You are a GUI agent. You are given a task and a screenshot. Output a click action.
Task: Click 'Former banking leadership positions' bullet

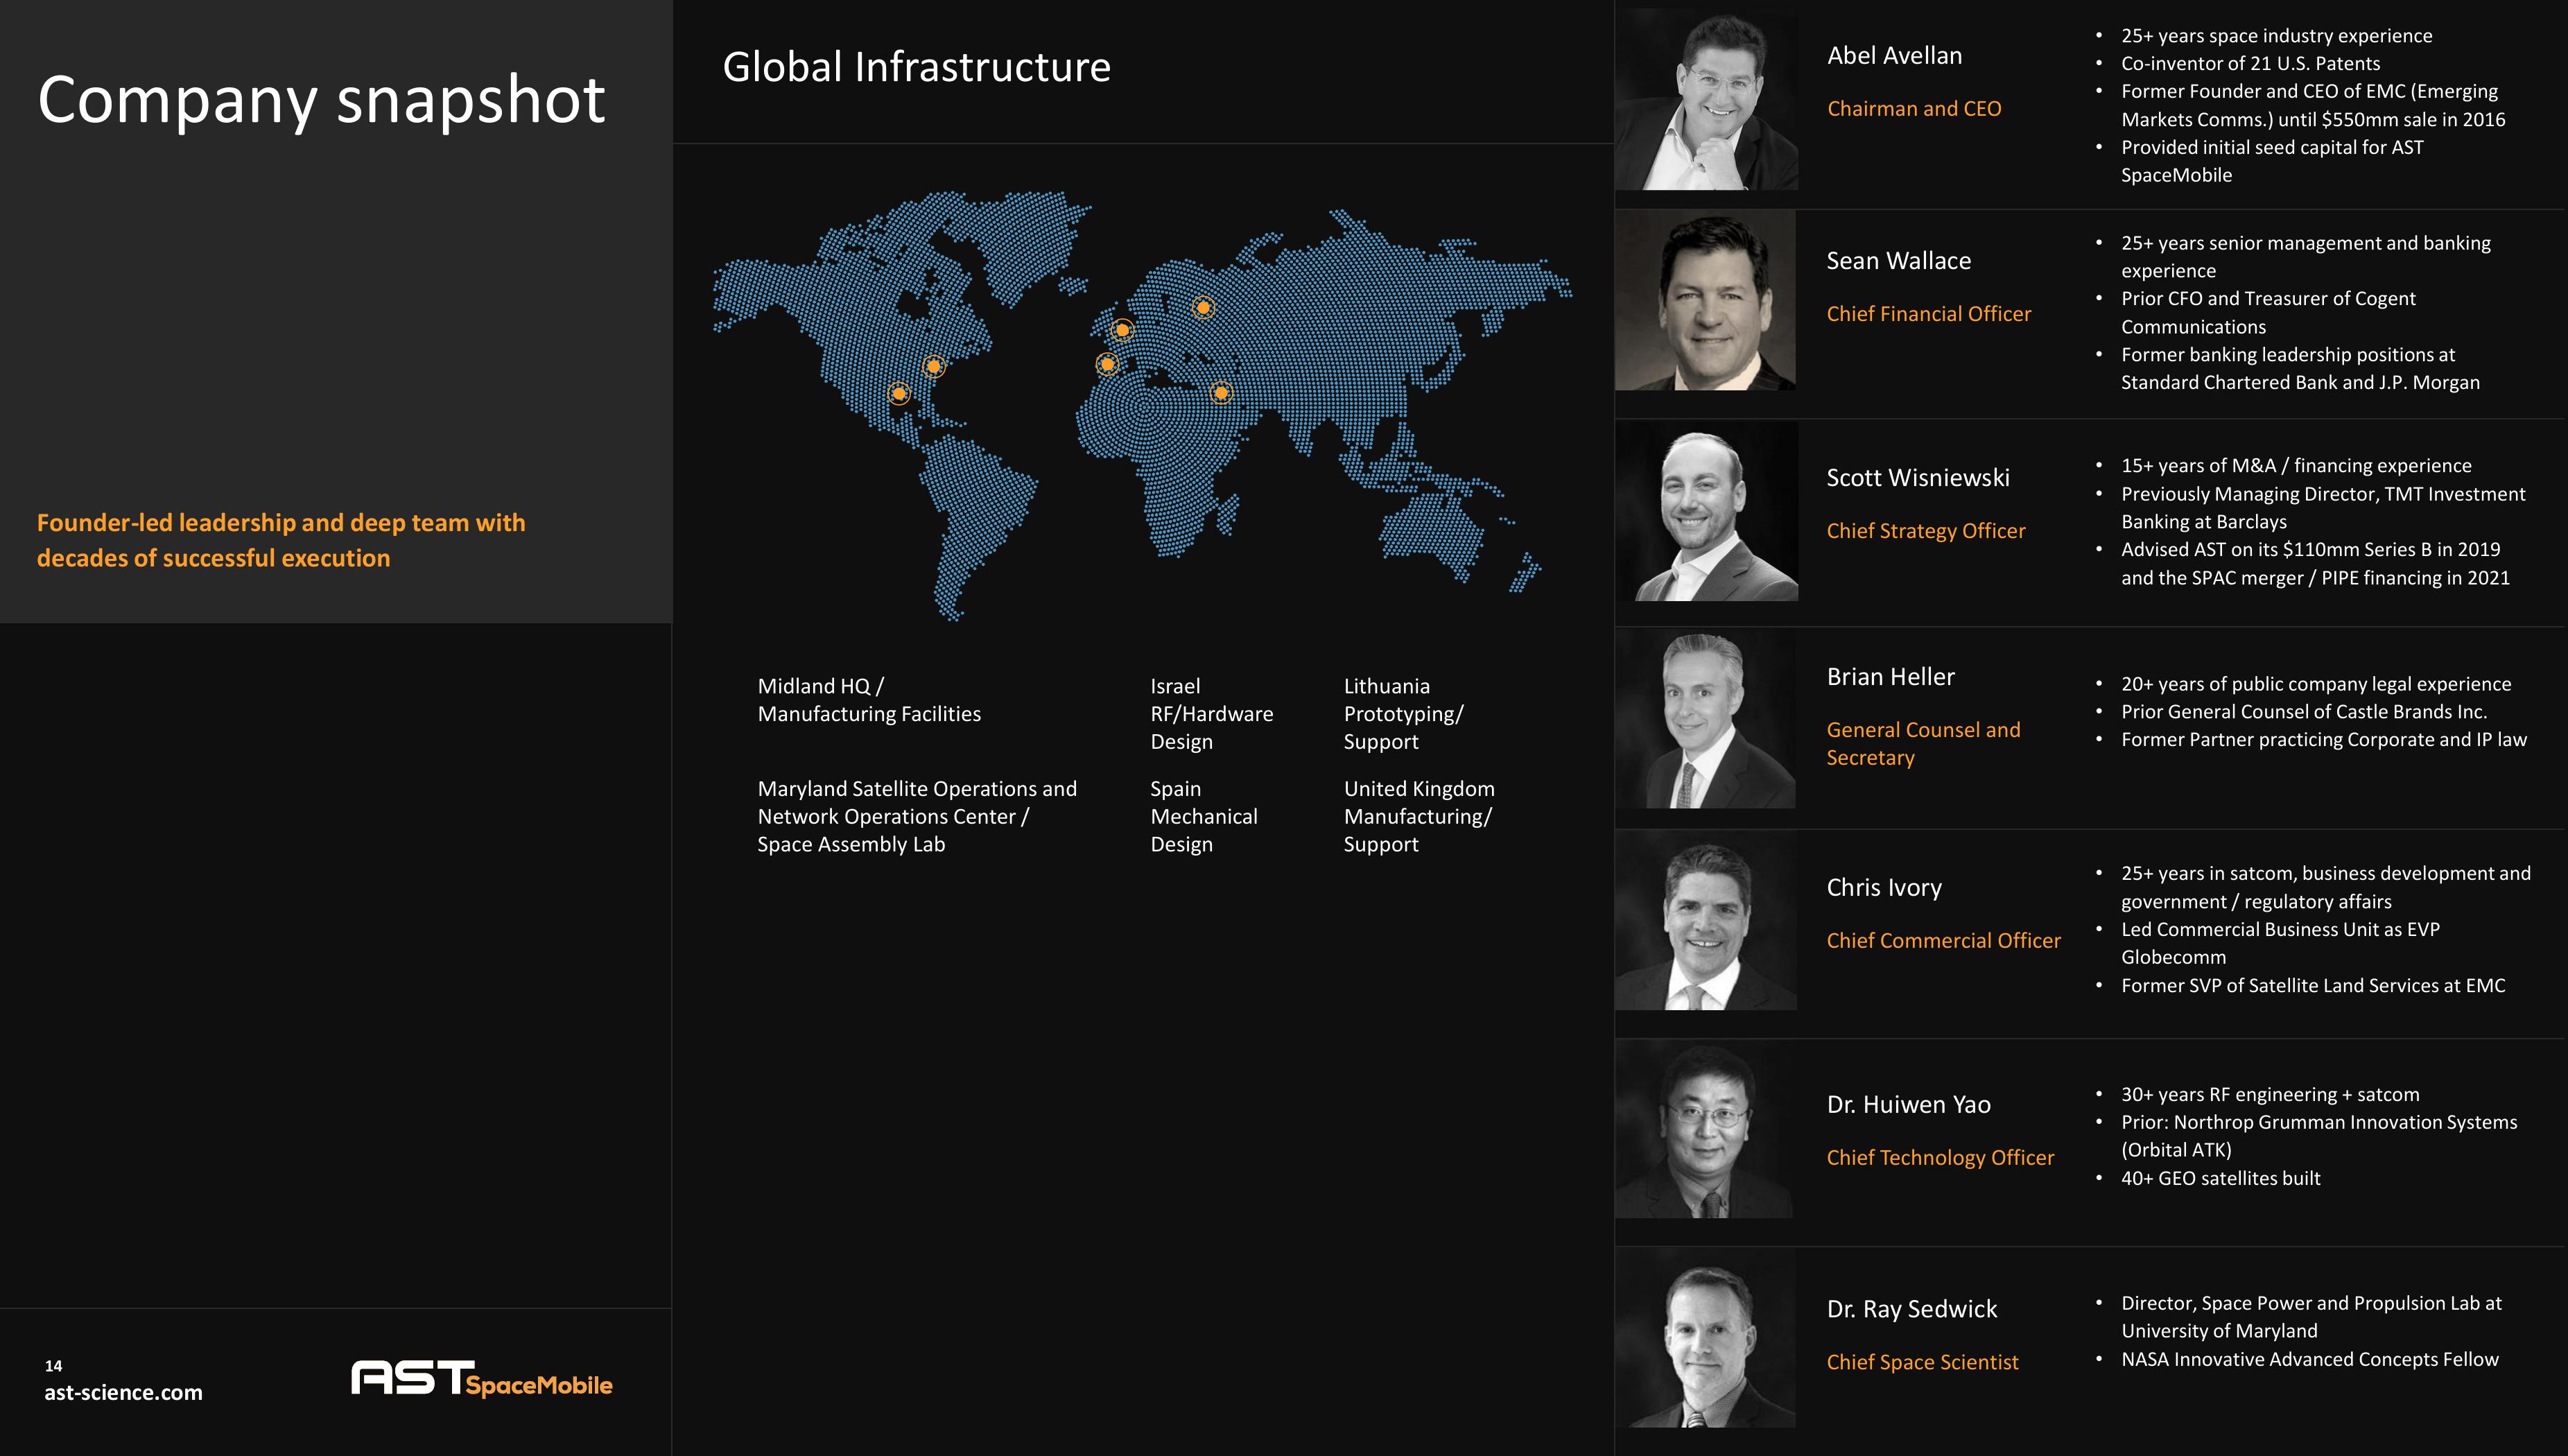pos(2300,369)
